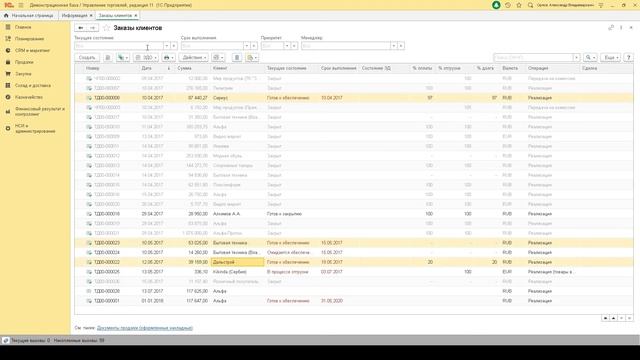Select order ТД00-000001 dated 01.01.2018
Image resolution: width=640 pixels, height=360 pixels.
[354, 301]
